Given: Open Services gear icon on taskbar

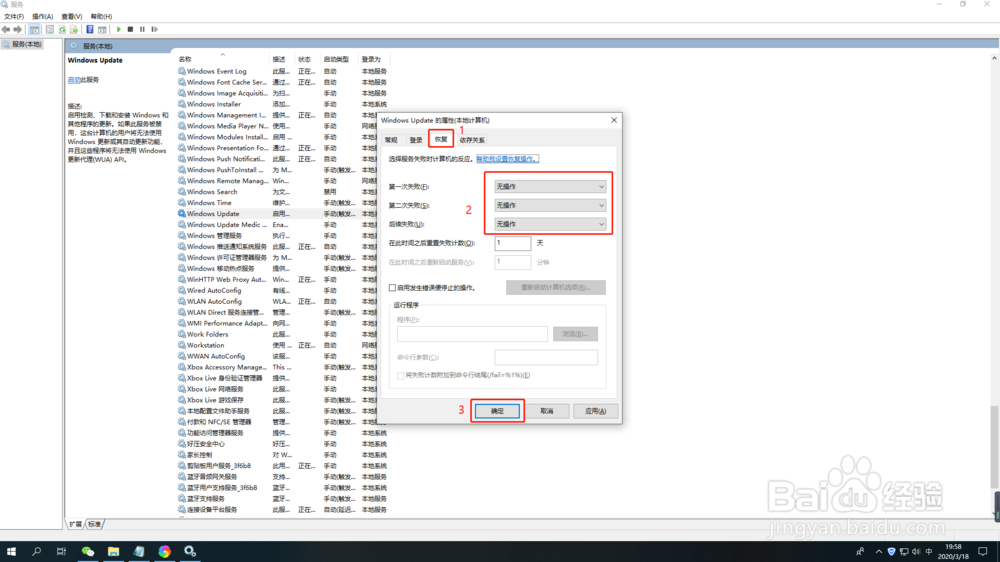Looking at the screenshot, I should [190, 551].
